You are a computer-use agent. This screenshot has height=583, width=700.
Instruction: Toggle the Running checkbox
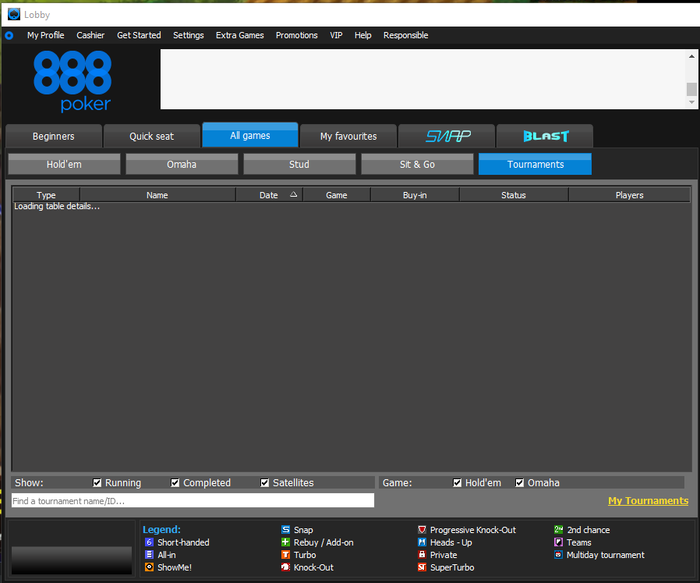click(x=97, y=483)
